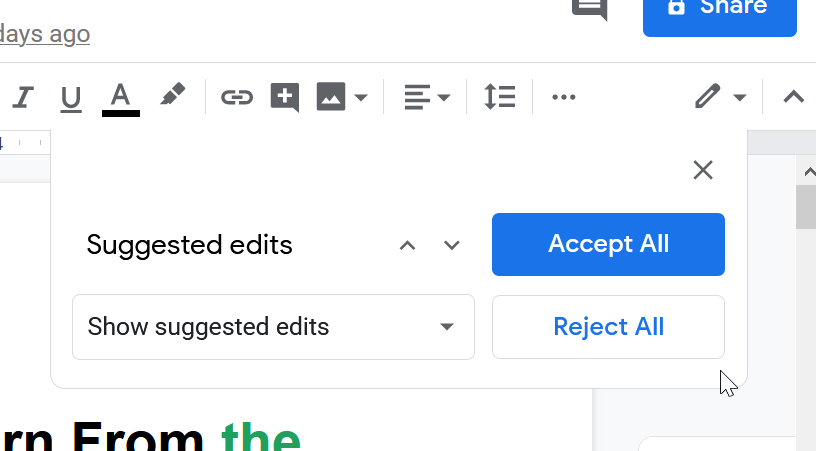This screenshot has width=816, height=451.
Task: Hide the menus with the up caret
Action: click(x=794, y=97)
